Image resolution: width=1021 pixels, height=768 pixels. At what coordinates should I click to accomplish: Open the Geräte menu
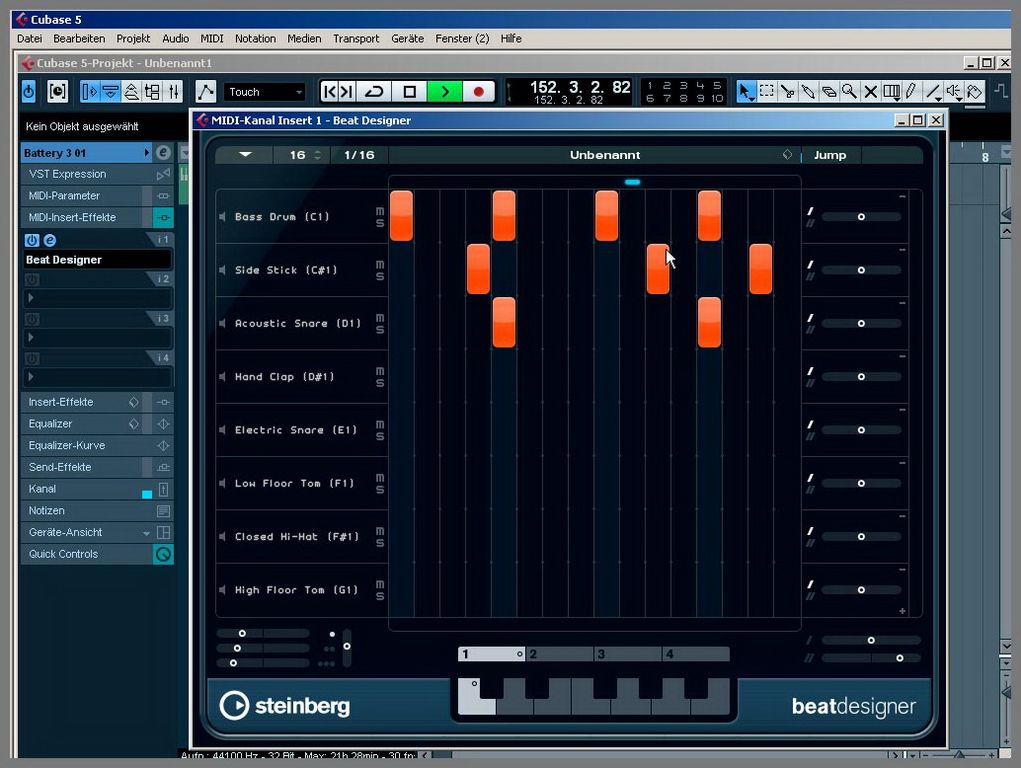[x=408, y=38]
